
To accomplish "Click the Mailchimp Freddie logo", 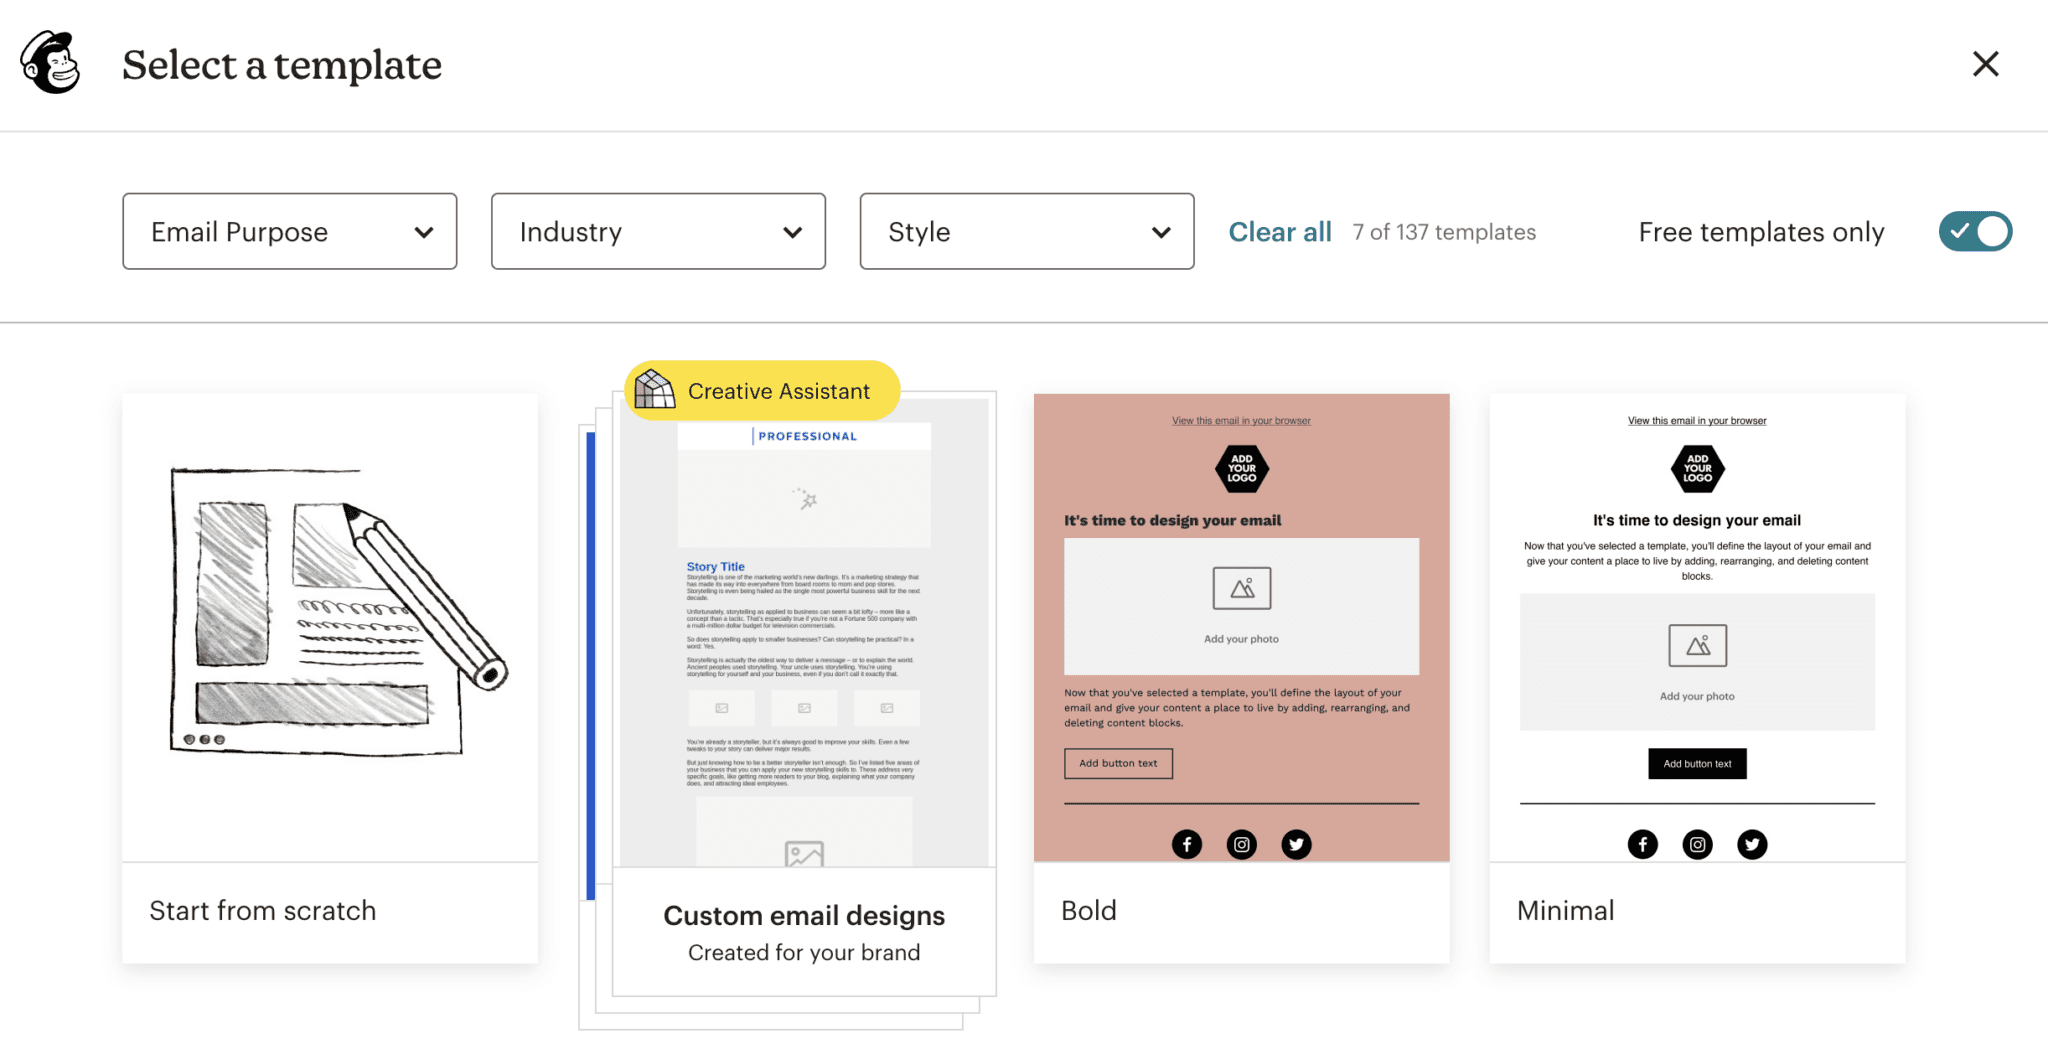I will tap(49, 63).
